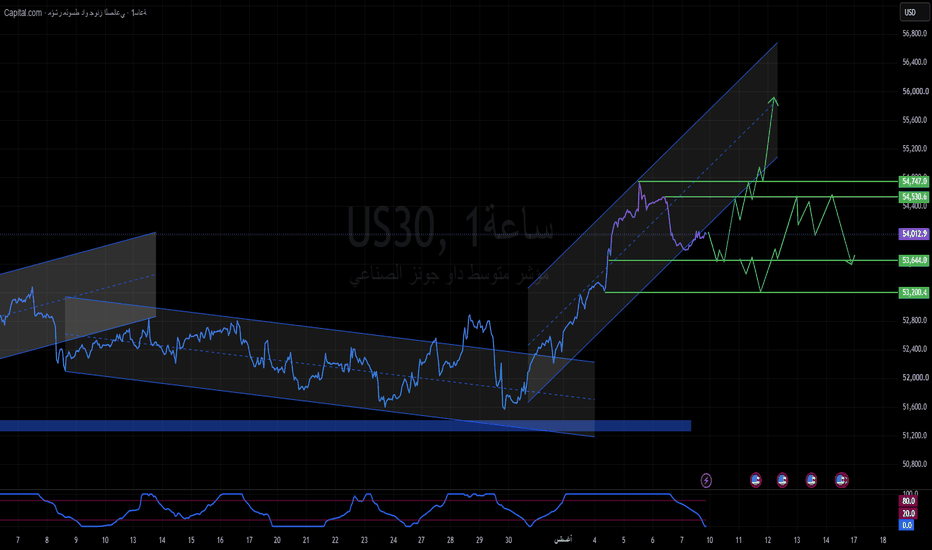Click date 11 on the time axis
The height and width of the screenshot is (550, 932).
tap(738, 540)
